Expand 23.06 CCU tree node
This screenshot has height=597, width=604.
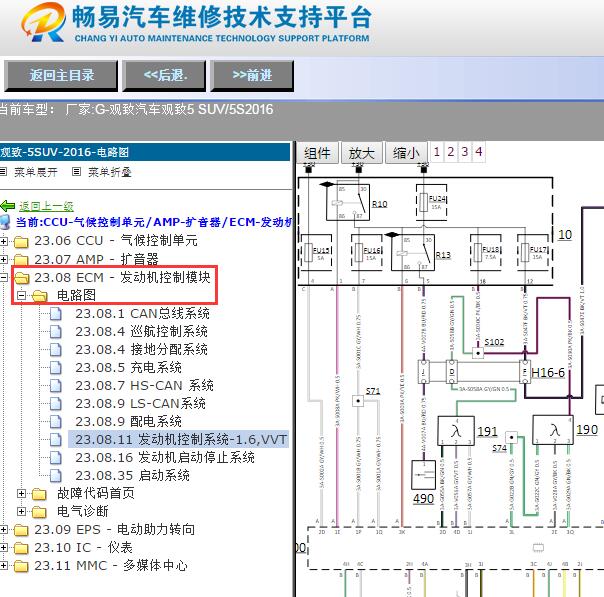pos(3,241)
